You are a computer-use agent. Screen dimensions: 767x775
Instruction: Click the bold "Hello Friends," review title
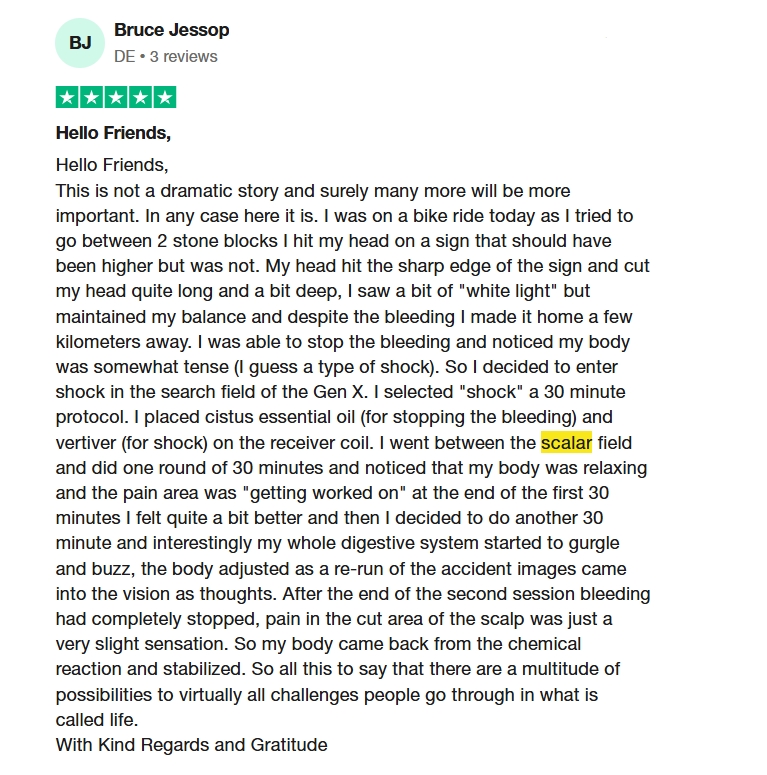tap(113, 133)
